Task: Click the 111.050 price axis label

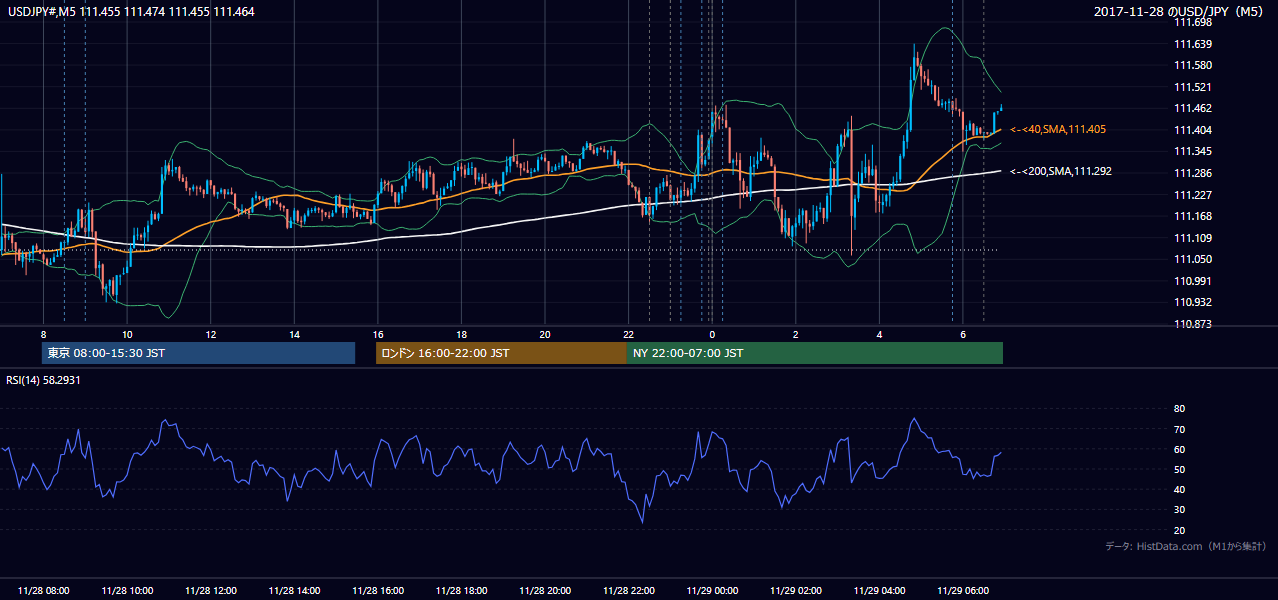Action: tap(1193, 260)
